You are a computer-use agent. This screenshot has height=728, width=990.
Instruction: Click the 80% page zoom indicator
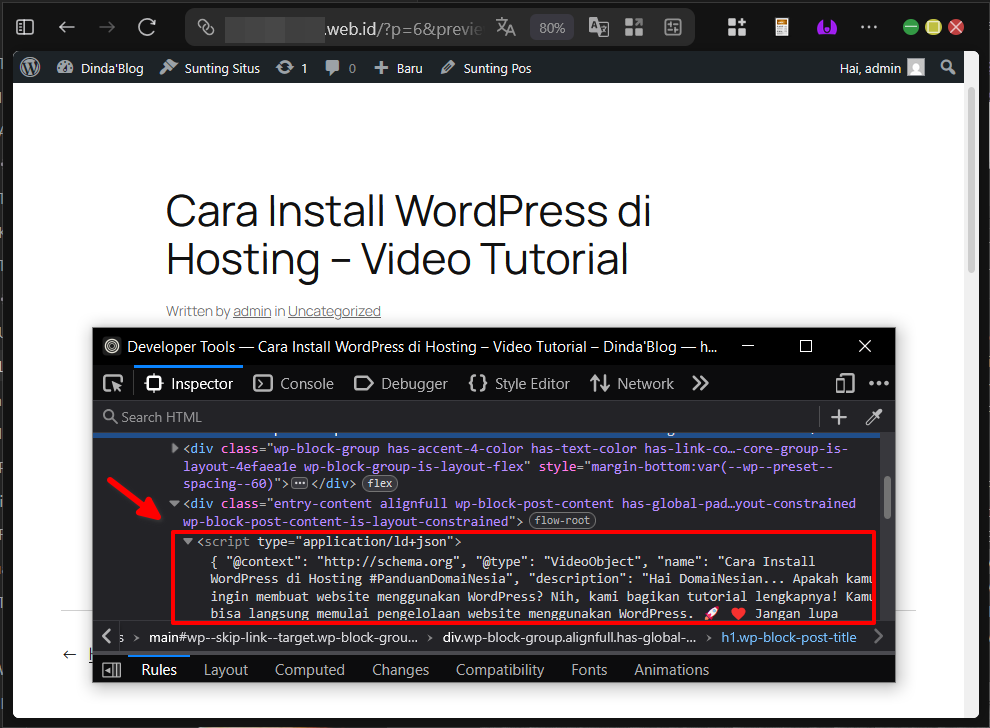click(x=552, y=27)
